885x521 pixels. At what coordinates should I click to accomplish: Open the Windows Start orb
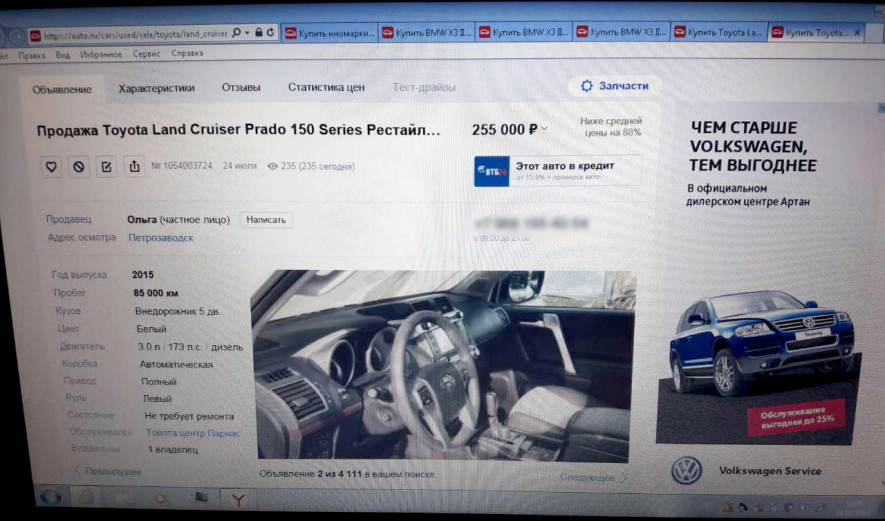(x=50, y=497)
